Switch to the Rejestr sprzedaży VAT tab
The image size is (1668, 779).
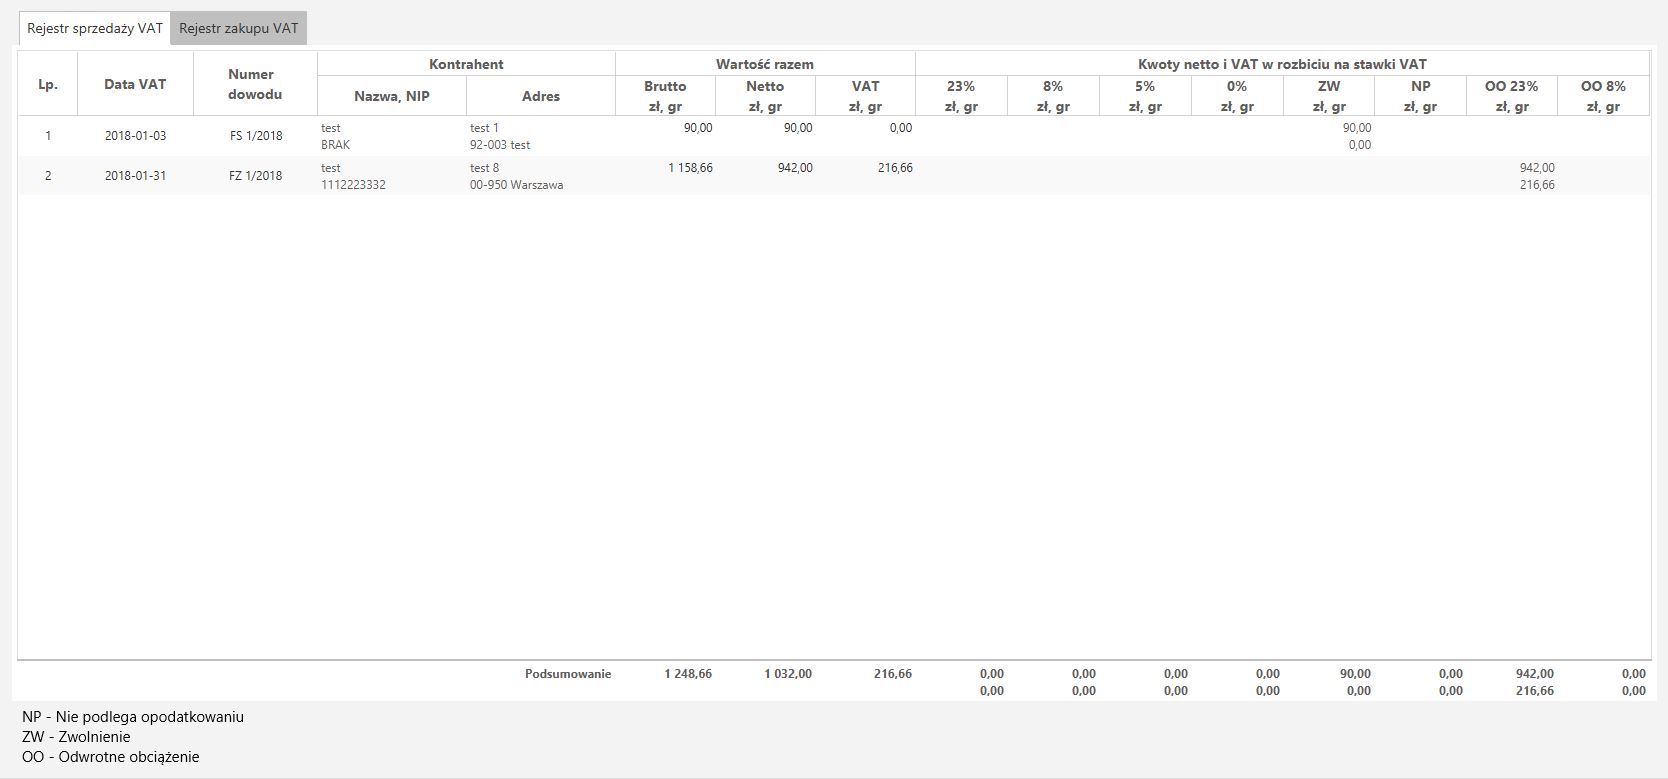[95, 28]
